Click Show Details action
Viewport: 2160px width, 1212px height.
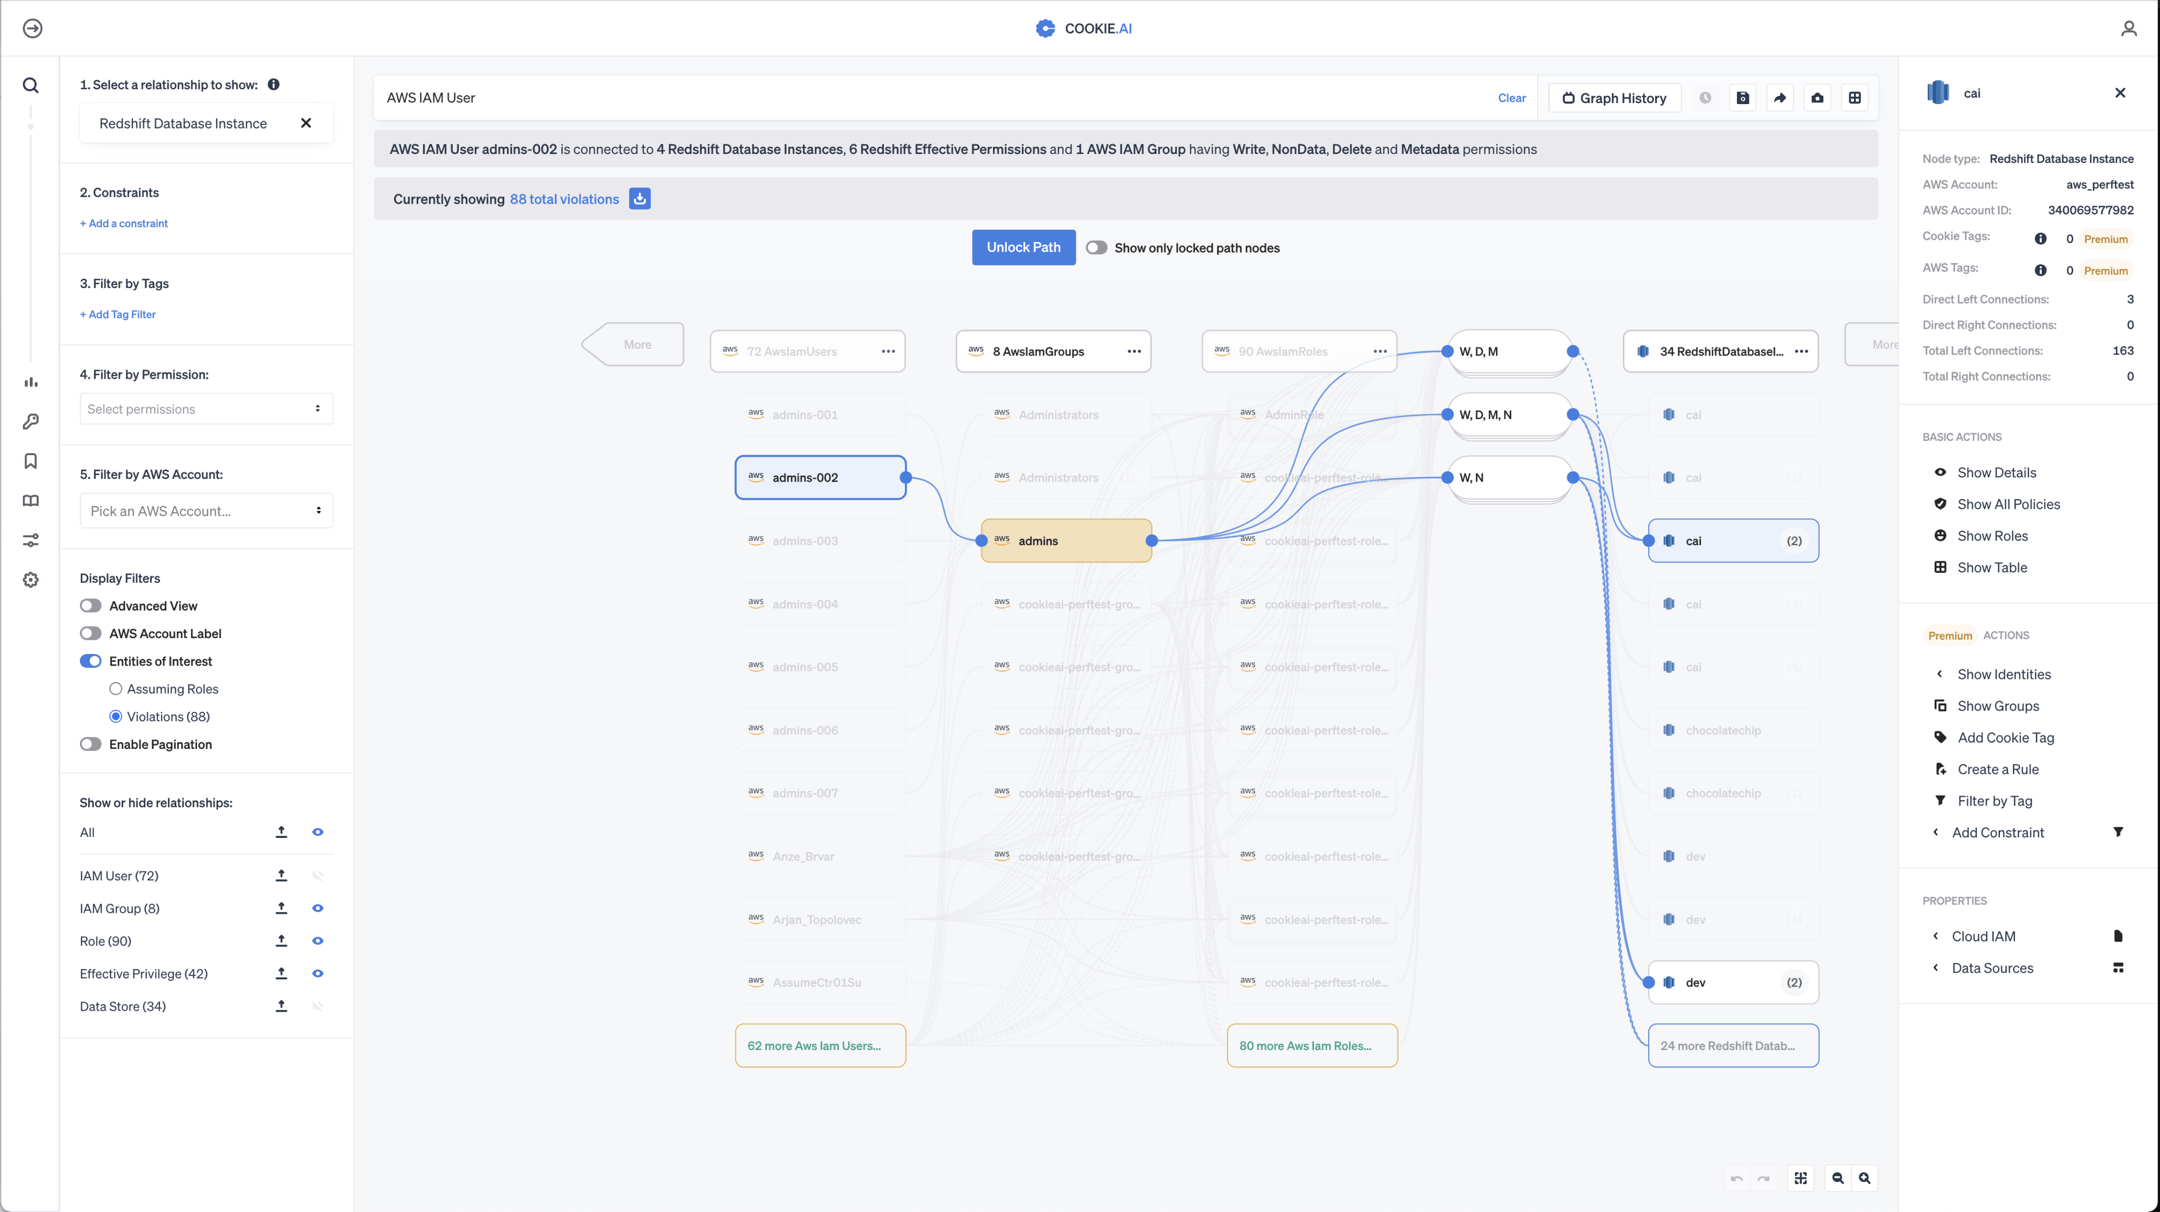(x=1996, y=473)
